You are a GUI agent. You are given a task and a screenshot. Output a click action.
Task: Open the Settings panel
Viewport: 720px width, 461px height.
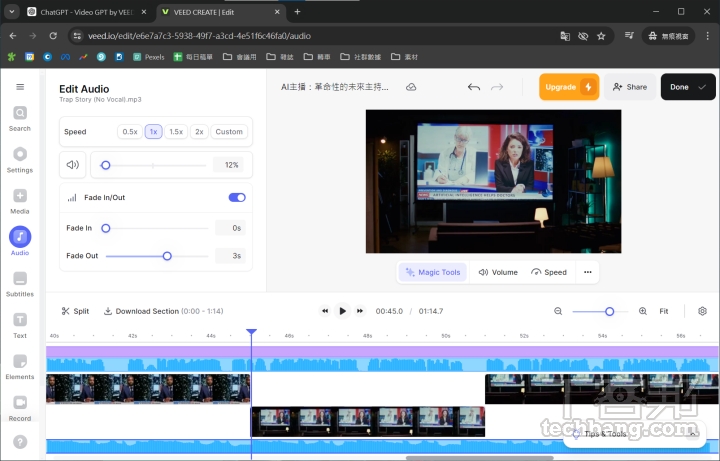[x=20, y=160]
